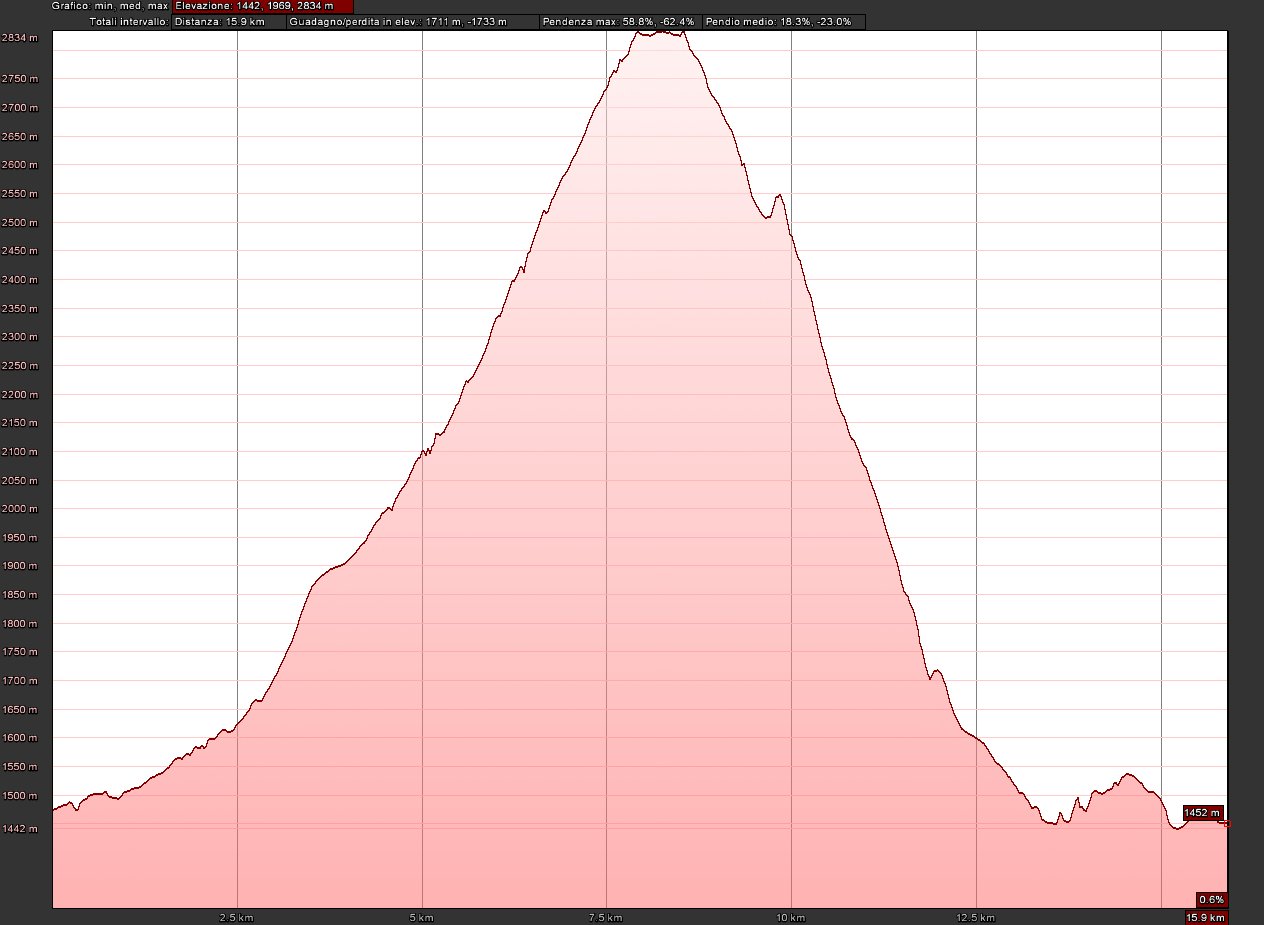Click the 1452 m elevation tooltip
Screen dimensions: 1264x925
click(1201, 813)
